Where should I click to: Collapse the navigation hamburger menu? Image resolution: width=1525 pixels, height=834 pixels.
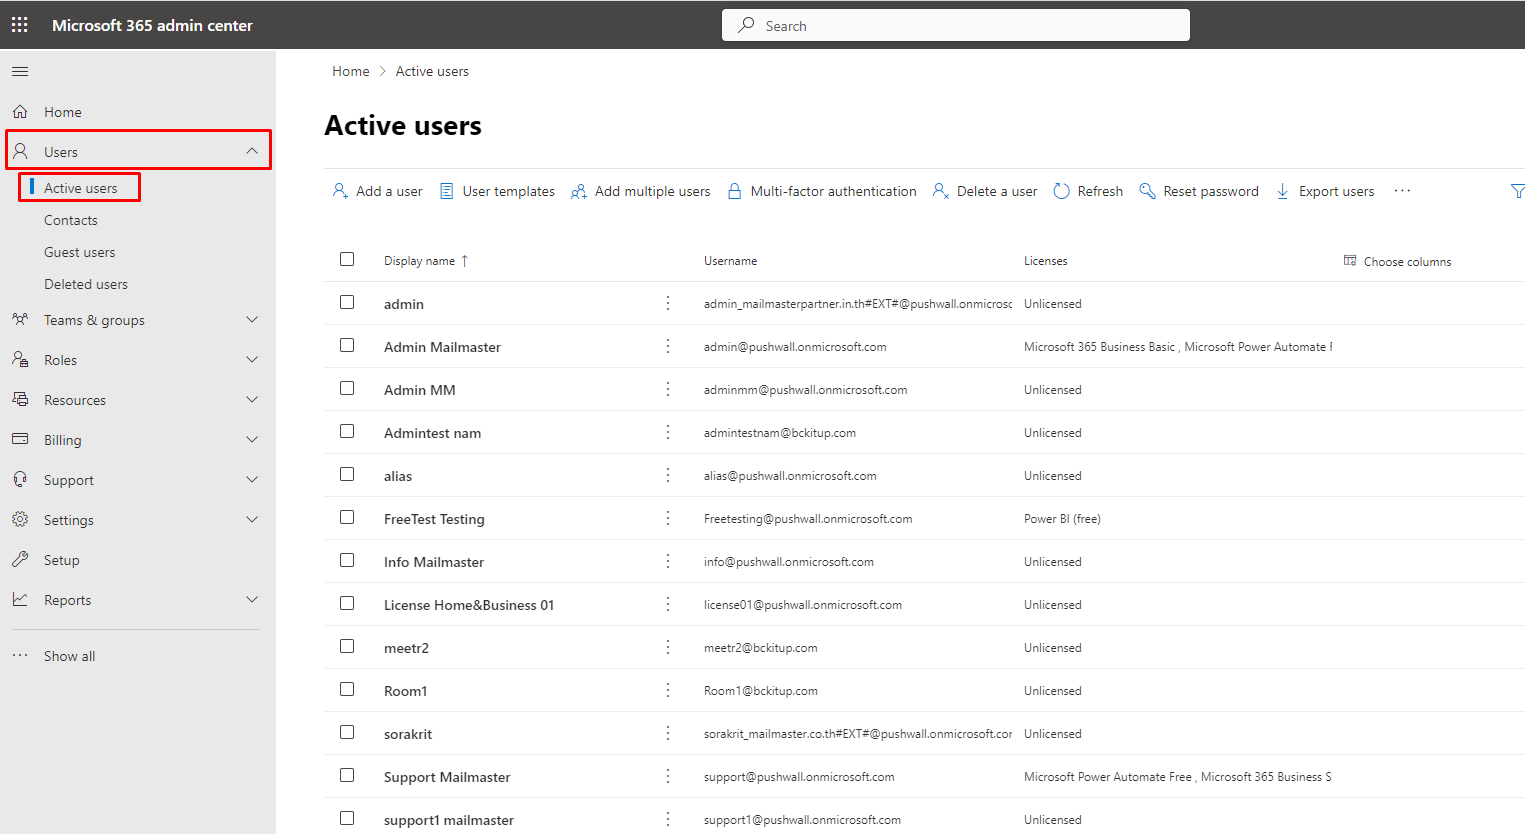[x=20, y=72]
